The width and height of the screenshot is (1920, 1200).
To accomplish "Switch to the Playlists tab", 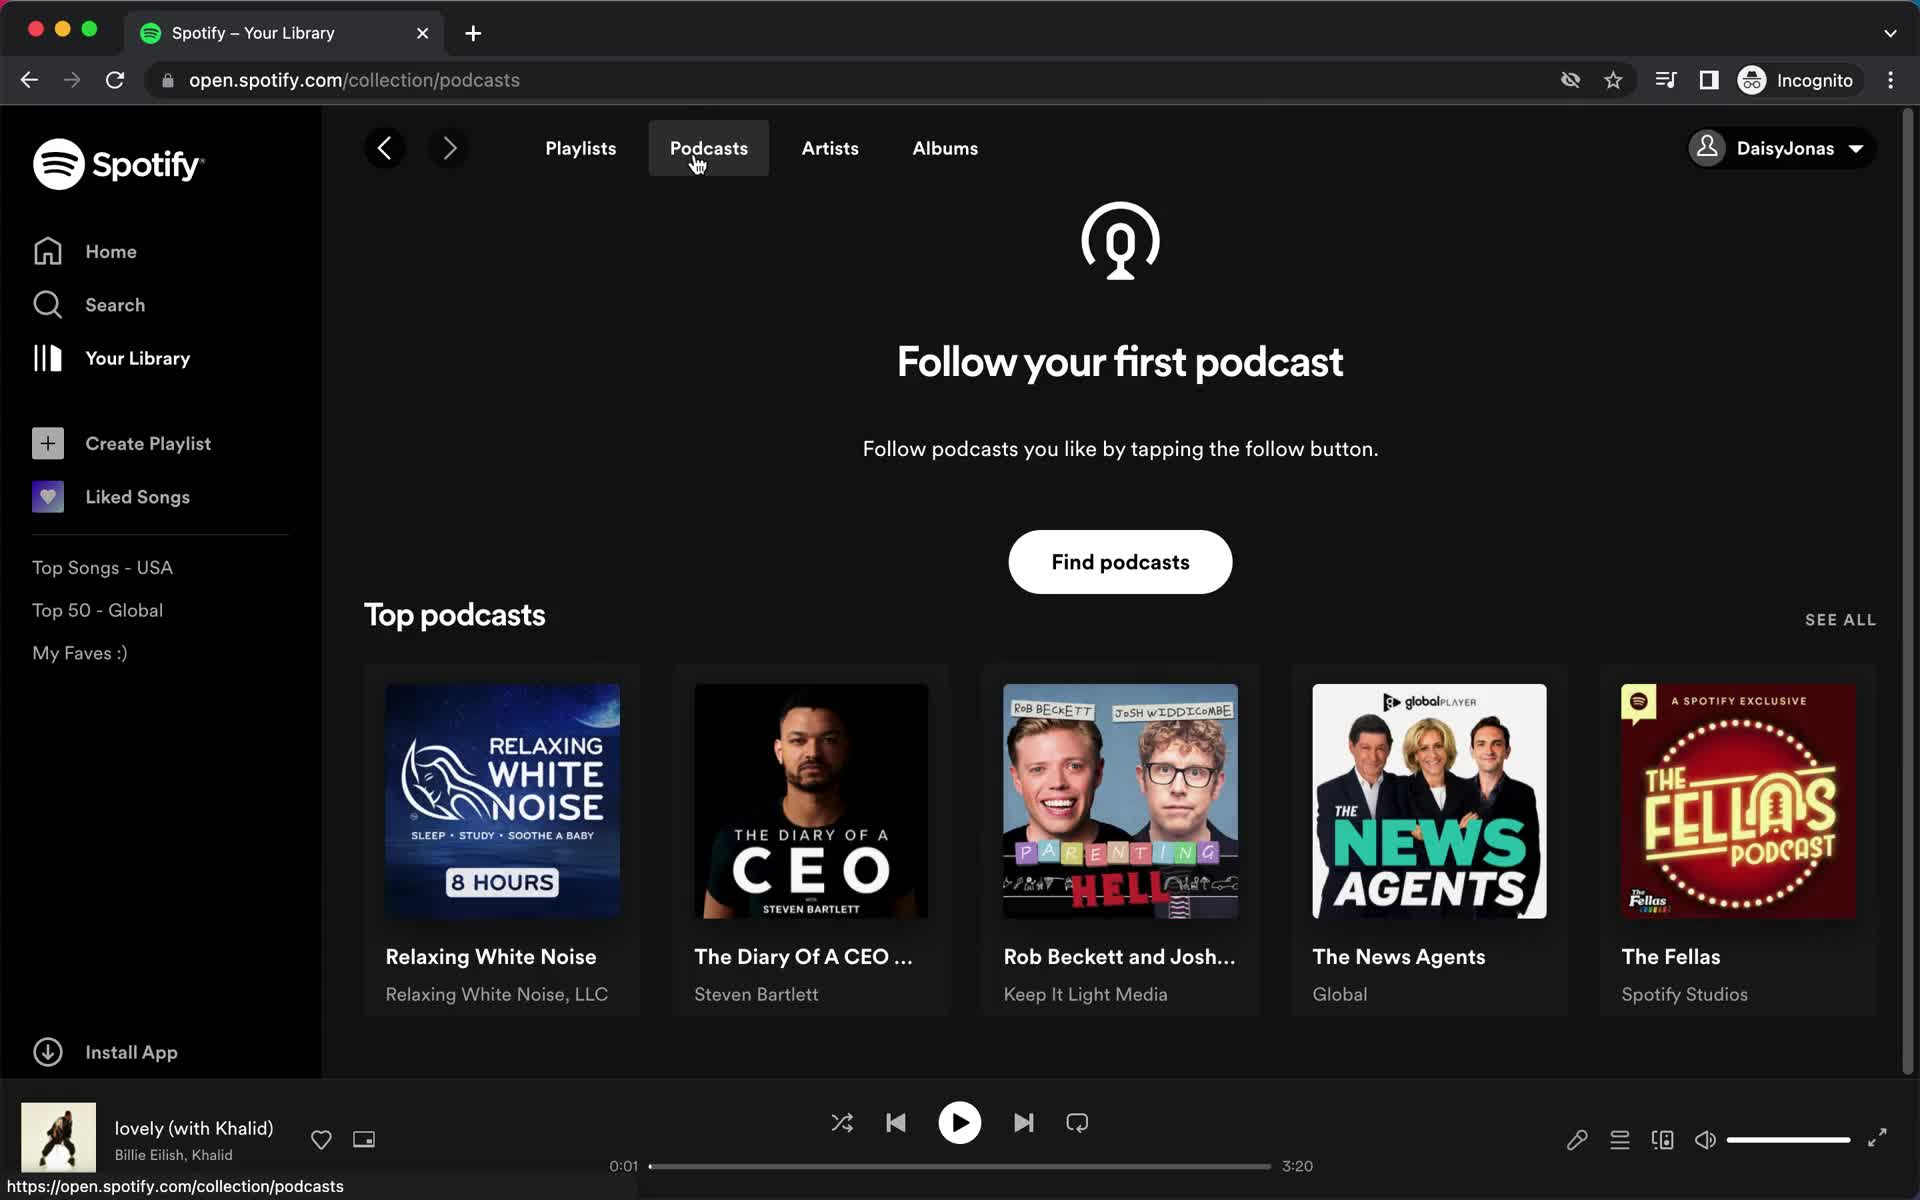I will pos(580,148).
